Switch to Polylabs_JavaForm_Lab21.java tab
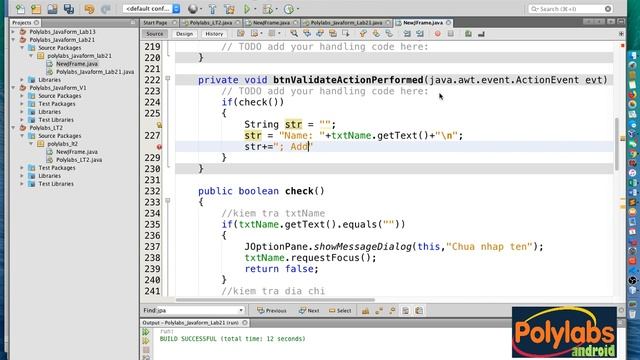Screen dimensions: 640x360 pyautogui.click(x=346, y=22)
